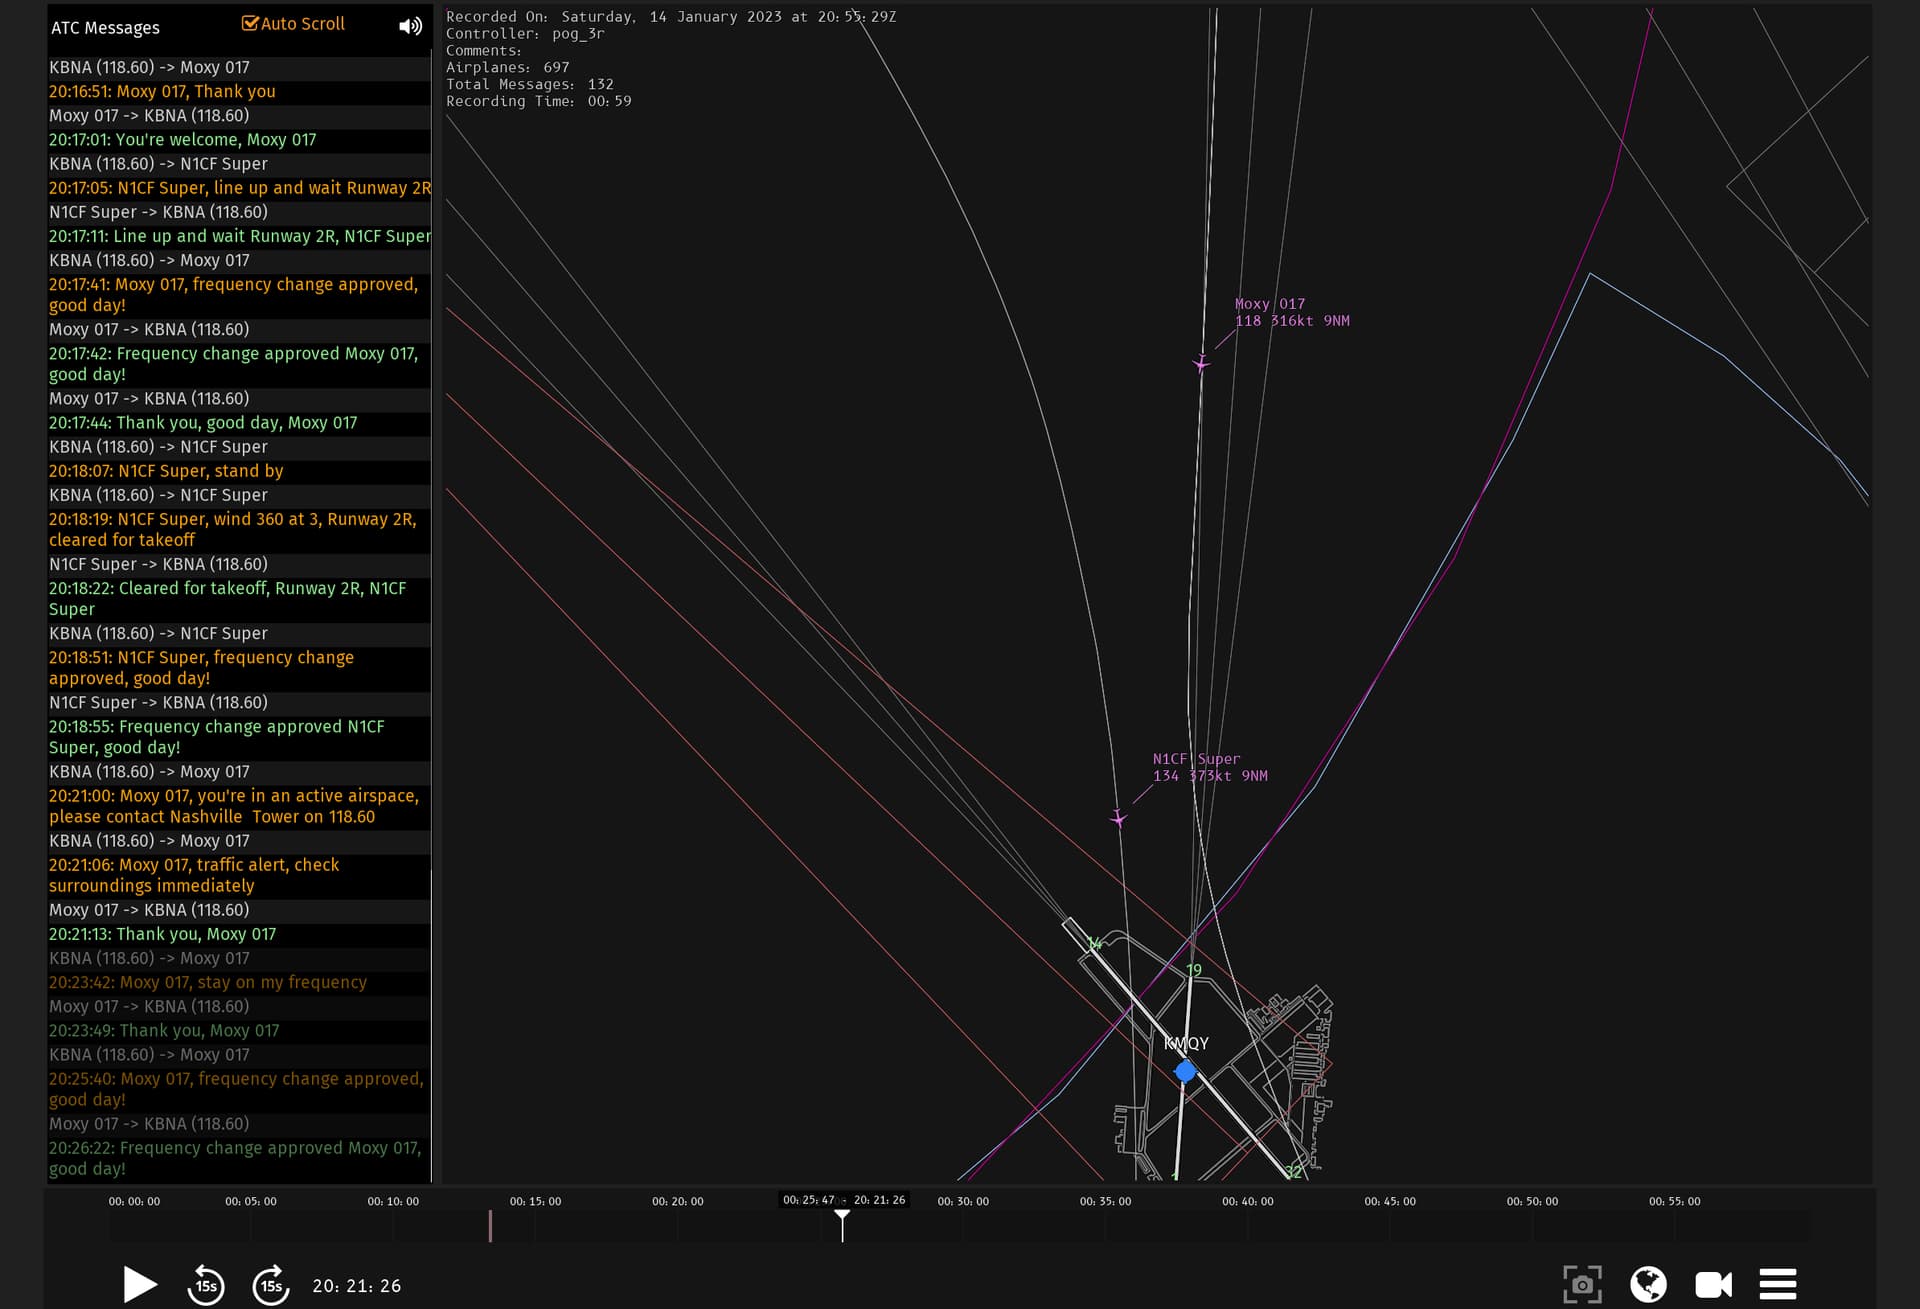
Task: Skip forward 15 seconds
Action: coord(271,1285)
